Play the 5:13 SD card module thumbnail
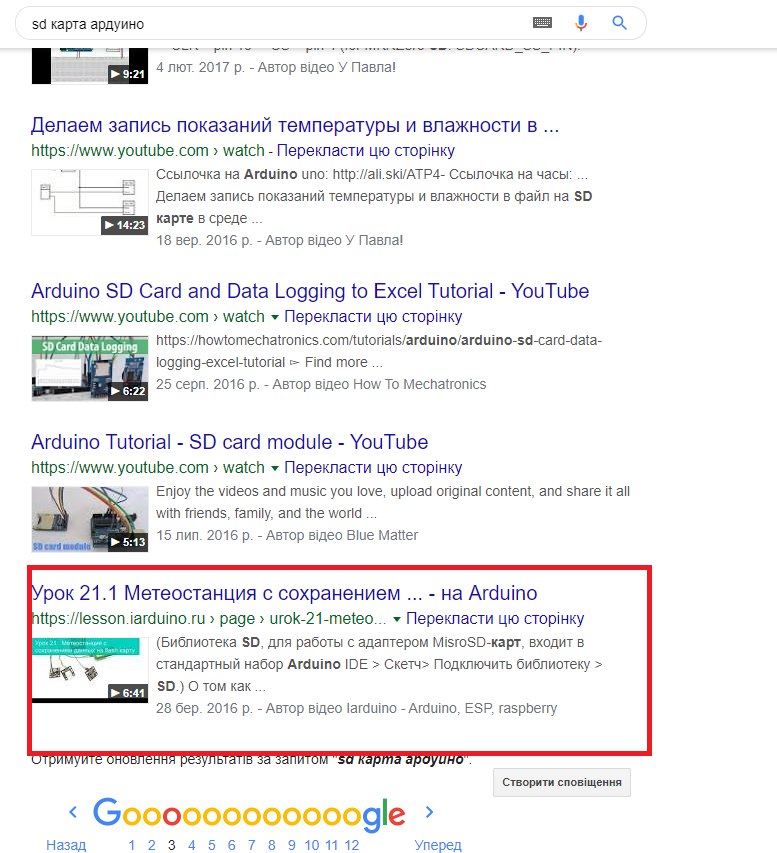 coord(90,520)
